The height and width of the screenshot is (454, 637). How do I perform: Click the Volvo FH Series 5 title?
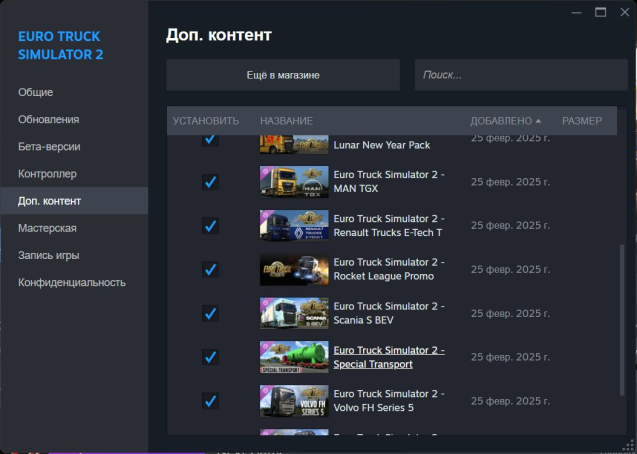click(389, 401)
